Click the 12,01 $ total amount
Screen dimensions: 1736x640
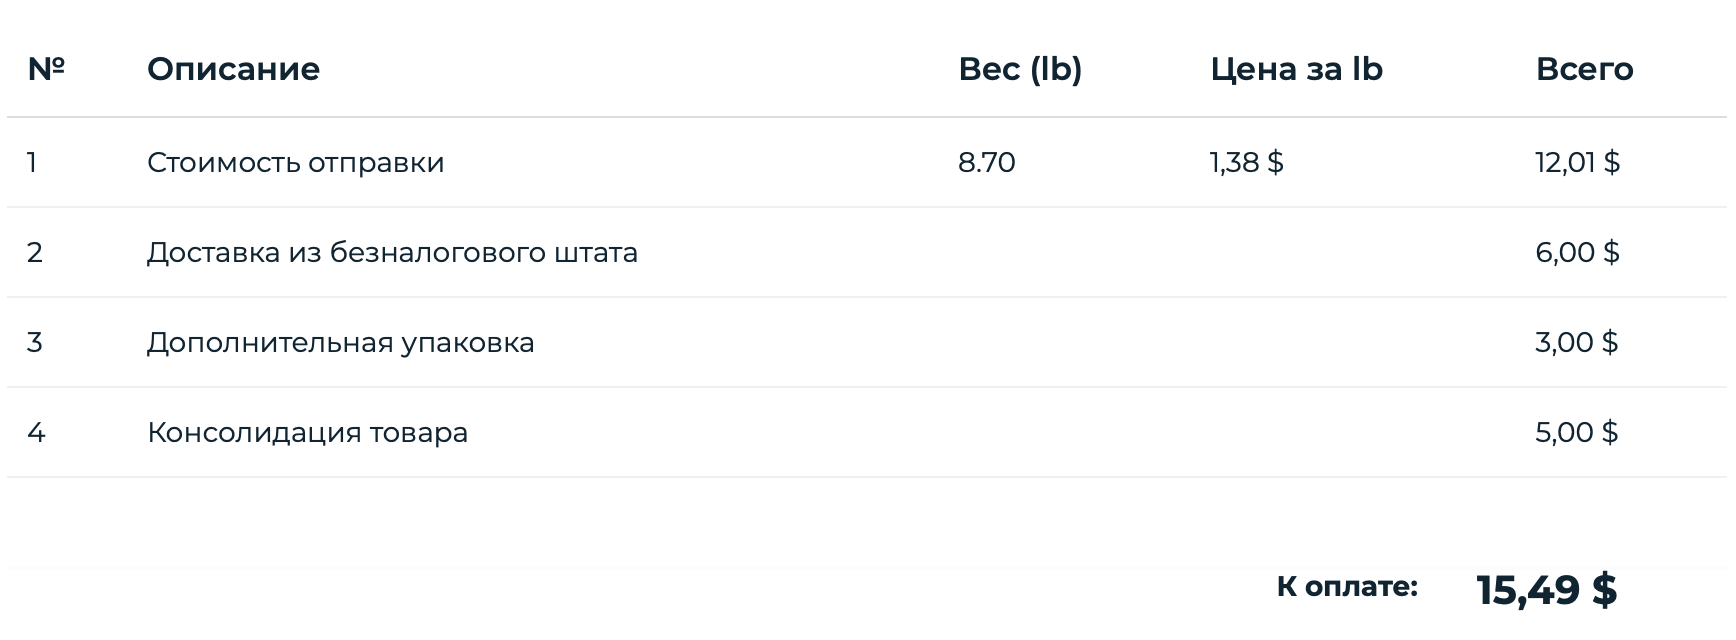1577,162
